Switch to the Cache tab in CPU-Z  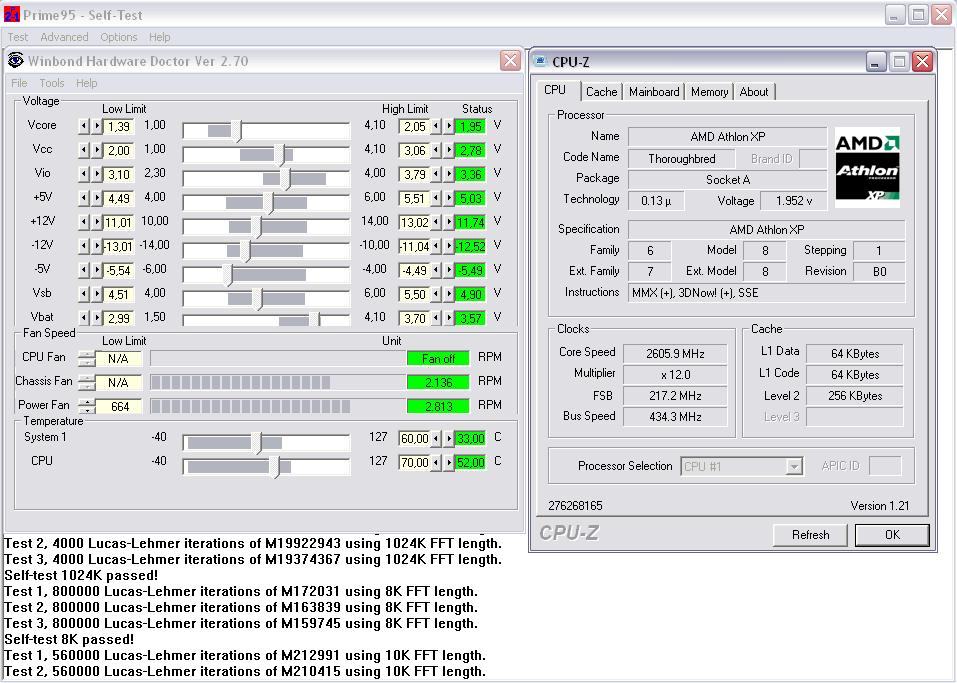601,92
